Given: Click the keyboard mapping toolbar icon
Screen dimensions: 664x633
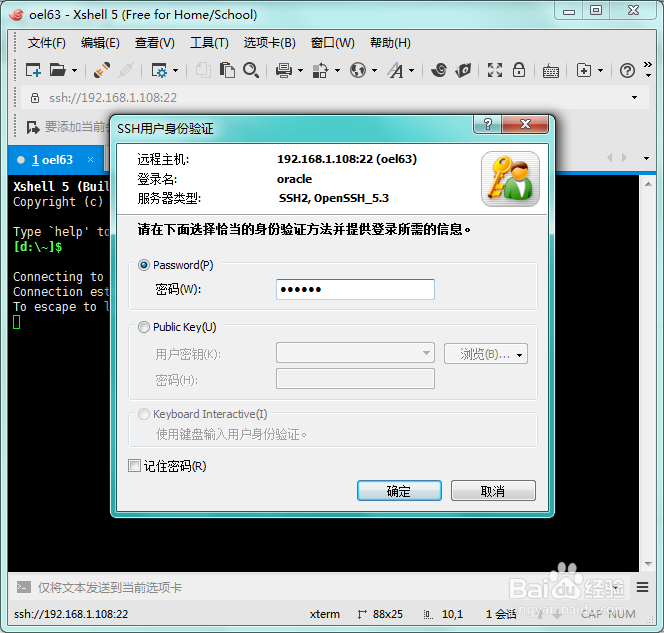Looking at the screenshot, I should pos(551,71).
